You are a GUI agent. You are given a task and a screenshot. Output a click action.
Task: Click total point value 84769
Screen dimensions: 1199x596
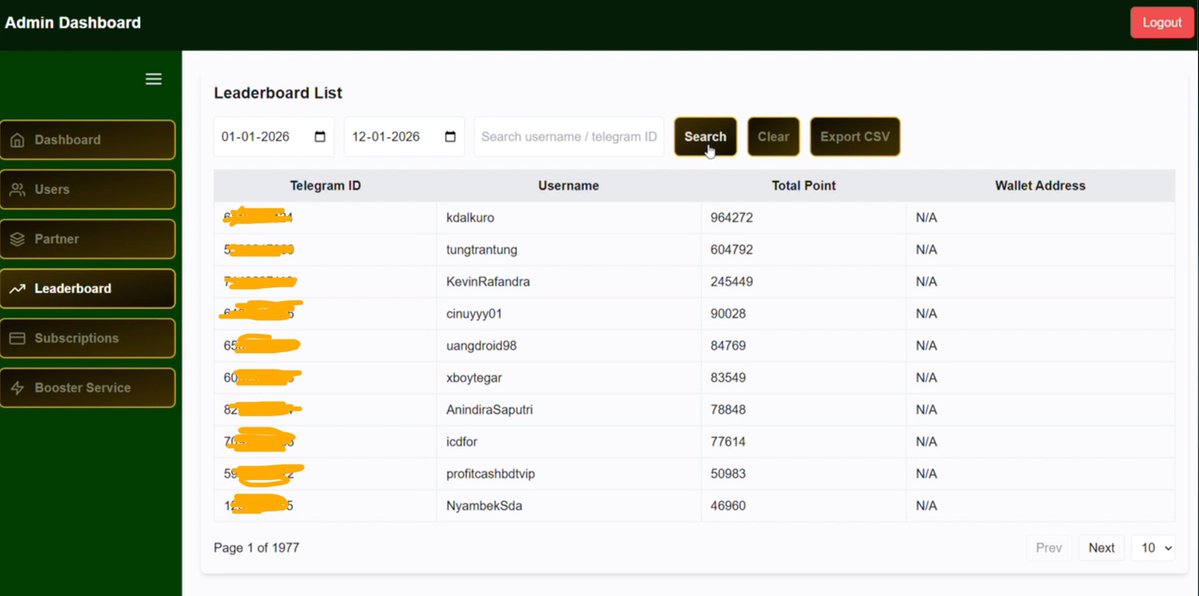[x=728, y=346]
